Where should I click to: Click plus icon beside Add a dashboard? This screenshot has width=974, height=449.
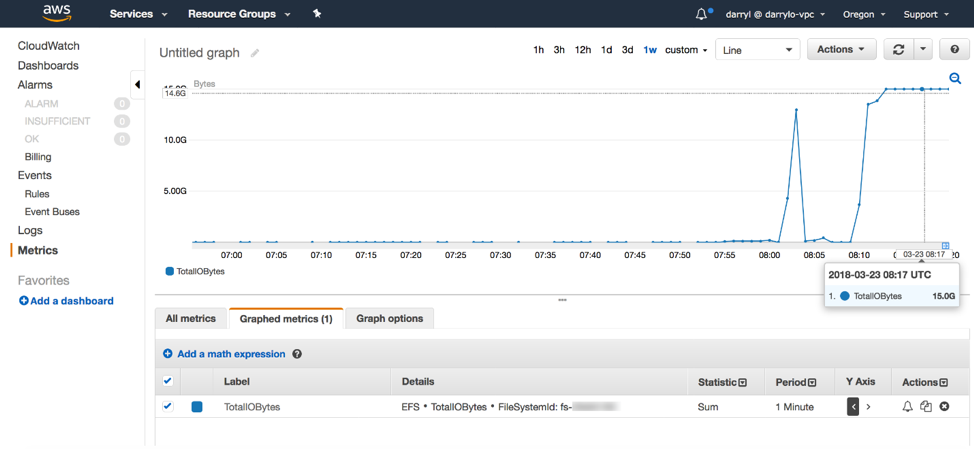tap(24, 301)
